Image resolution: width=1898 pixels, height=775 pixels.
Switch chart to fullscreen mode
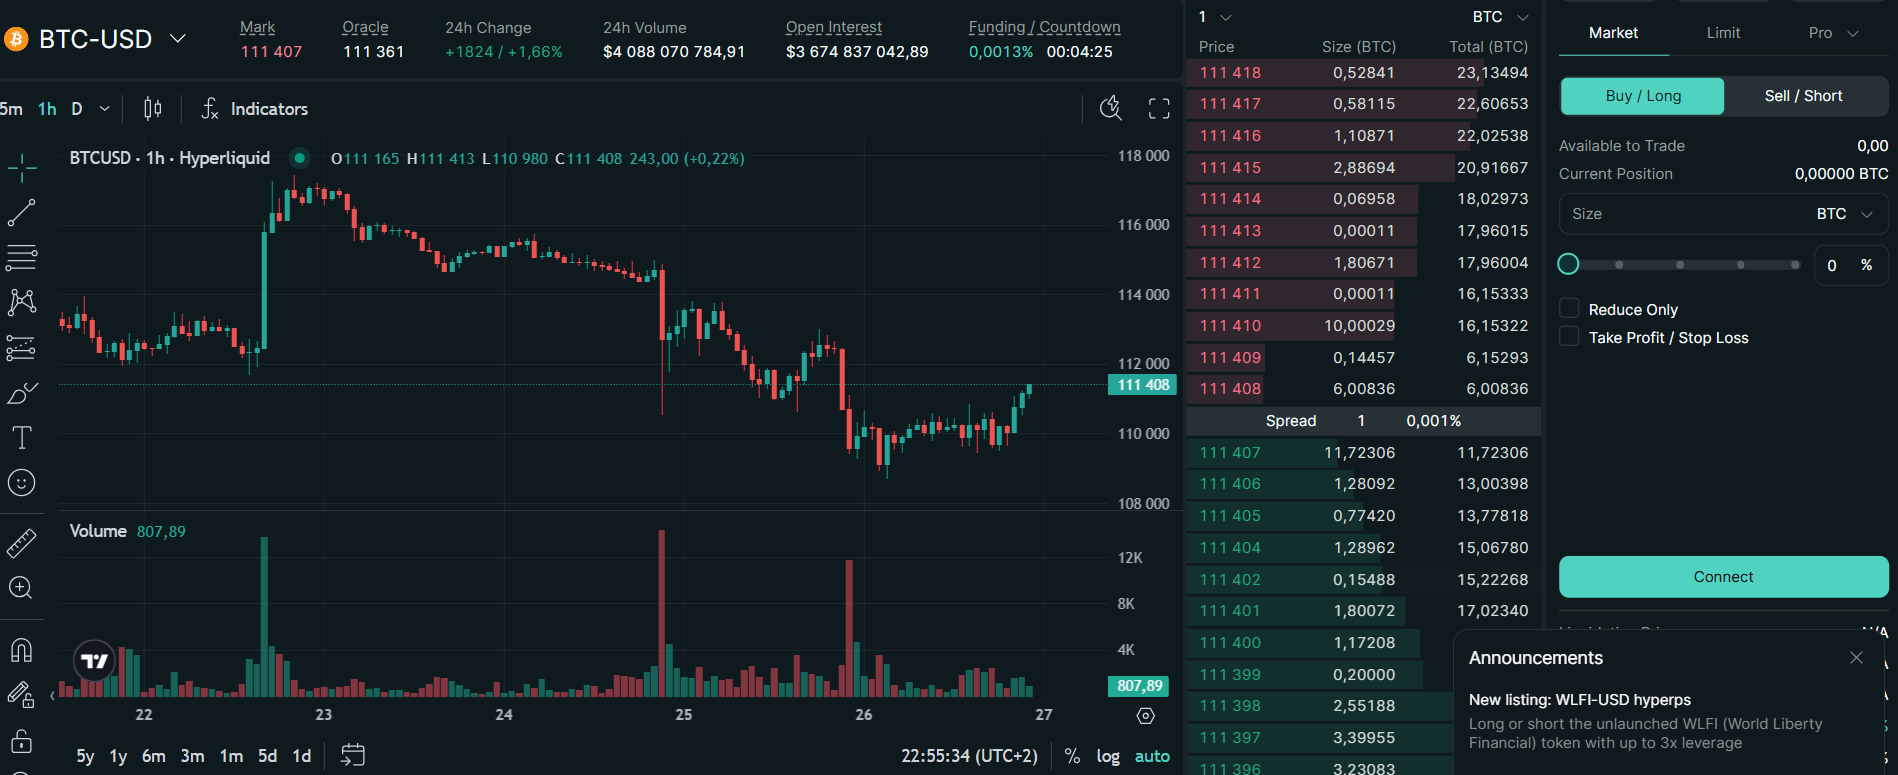point(1159,108)
